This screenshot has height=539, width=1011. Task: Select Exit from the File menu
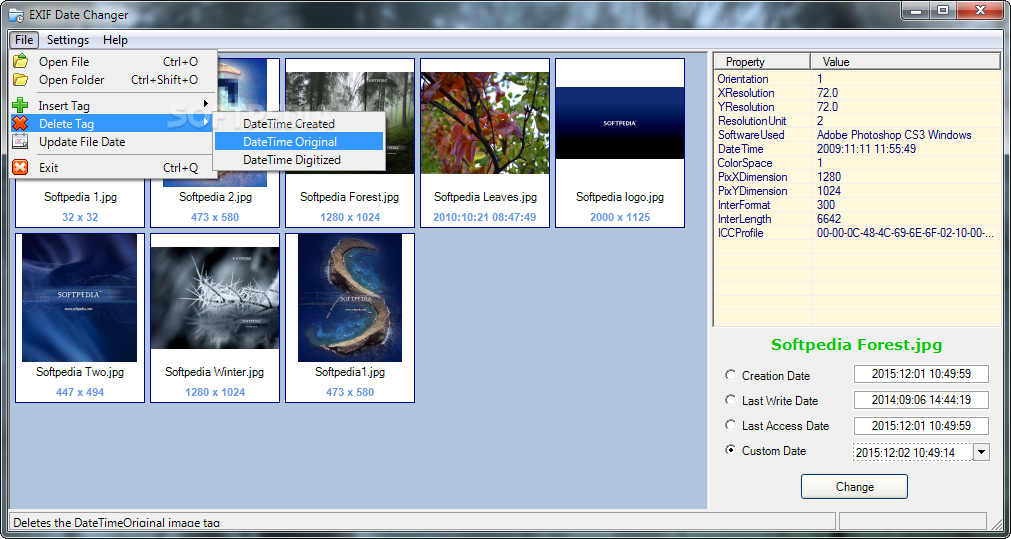pos(112,168)
